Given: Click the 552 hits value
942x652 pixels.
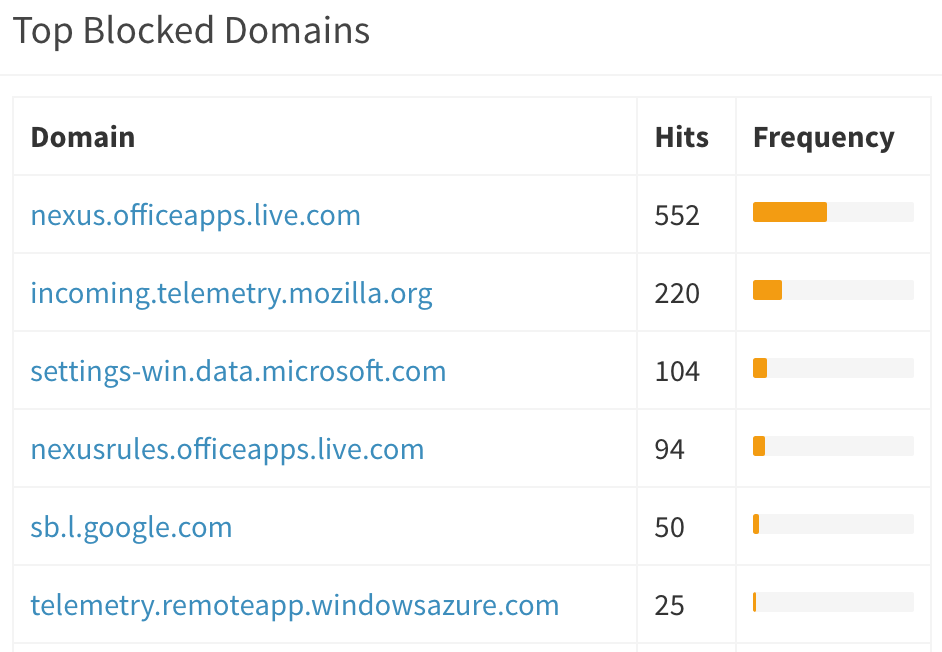Looking at the screenshot, I should (677, 215).
